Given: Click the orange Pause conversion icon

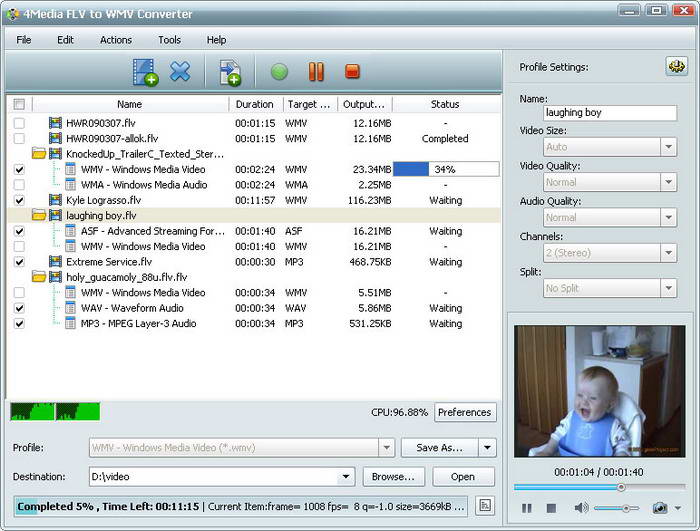Looking at the screenshot, I should coord(316,71).
